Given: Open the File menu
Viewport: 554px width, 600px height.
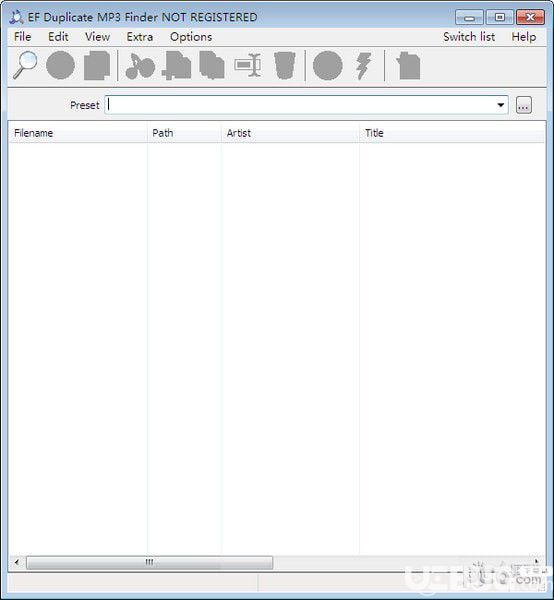Looking at the screenshot, I should [x=23, y=37].
